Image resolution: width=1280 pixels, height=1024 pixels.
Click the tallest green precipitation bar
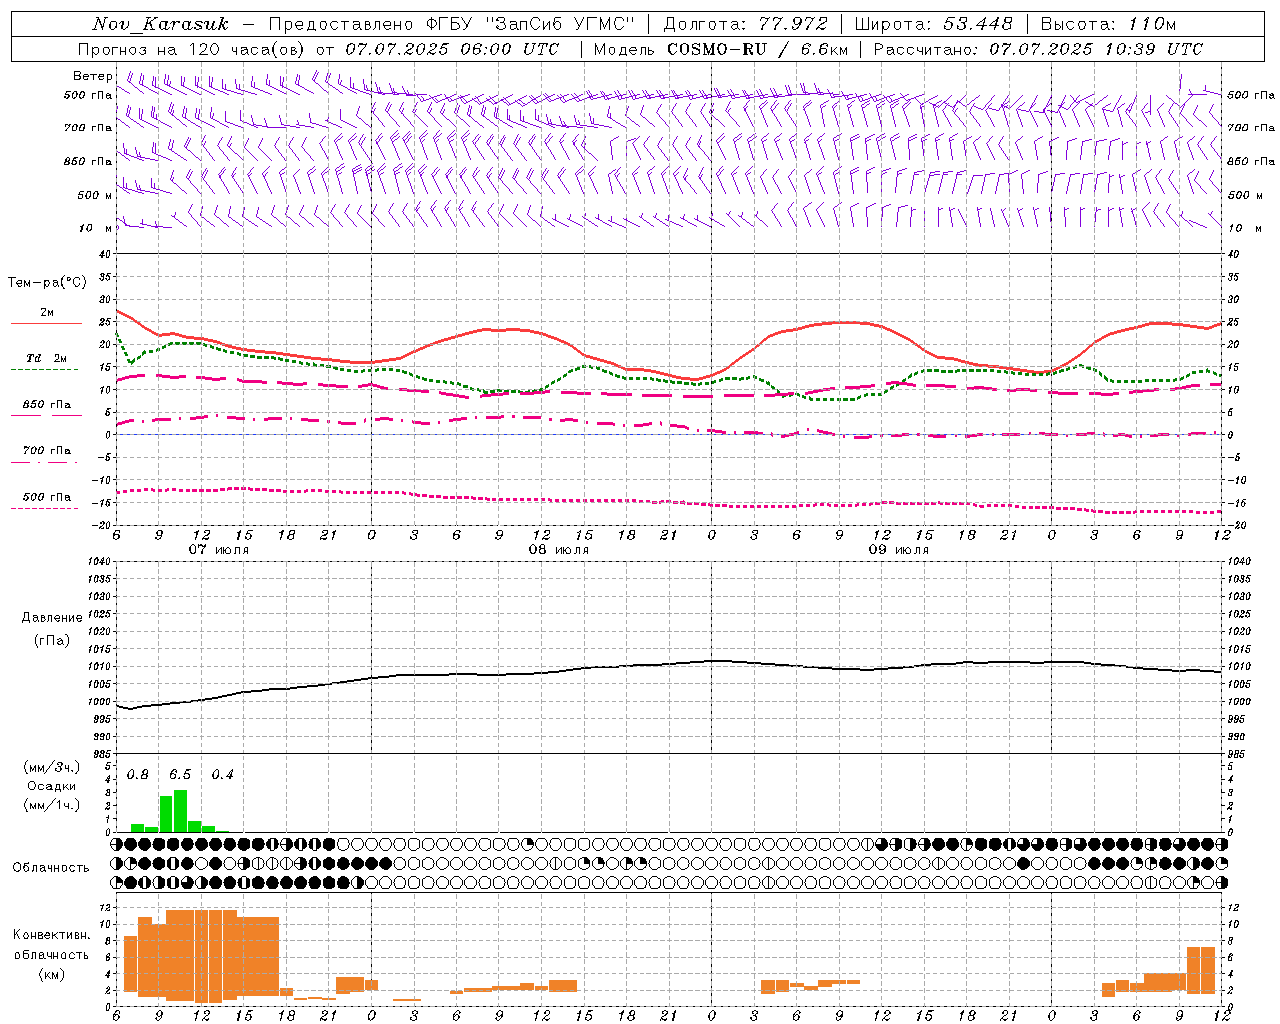180,811
